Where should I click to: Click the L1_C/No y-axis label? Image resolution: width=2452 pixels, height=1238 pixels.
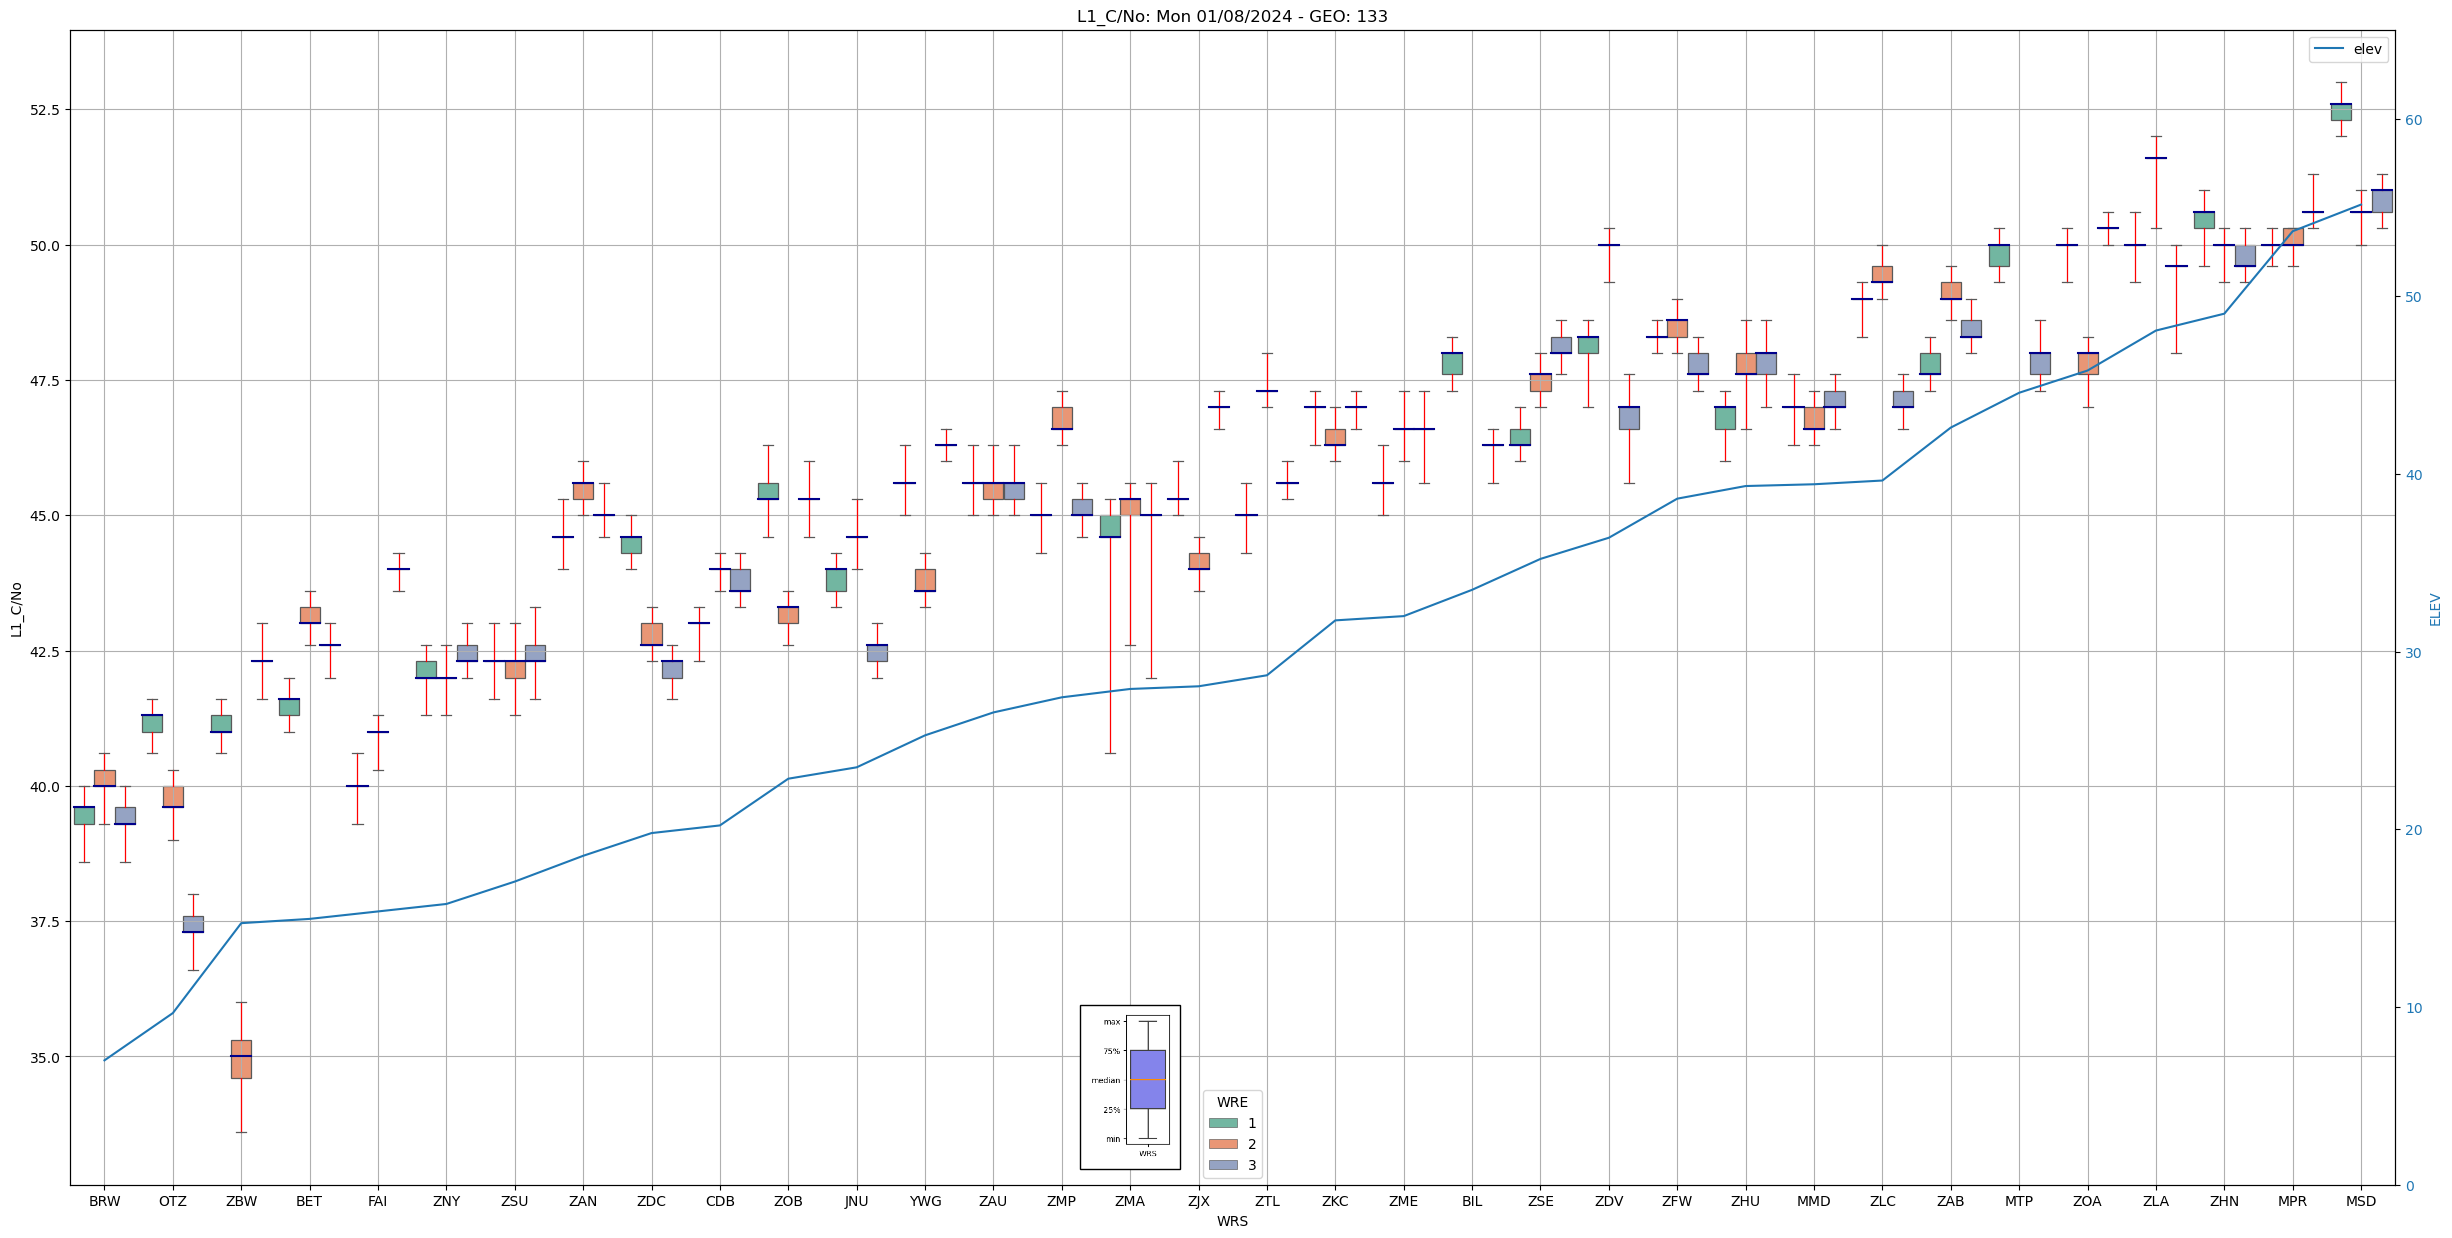pos(16,609)
